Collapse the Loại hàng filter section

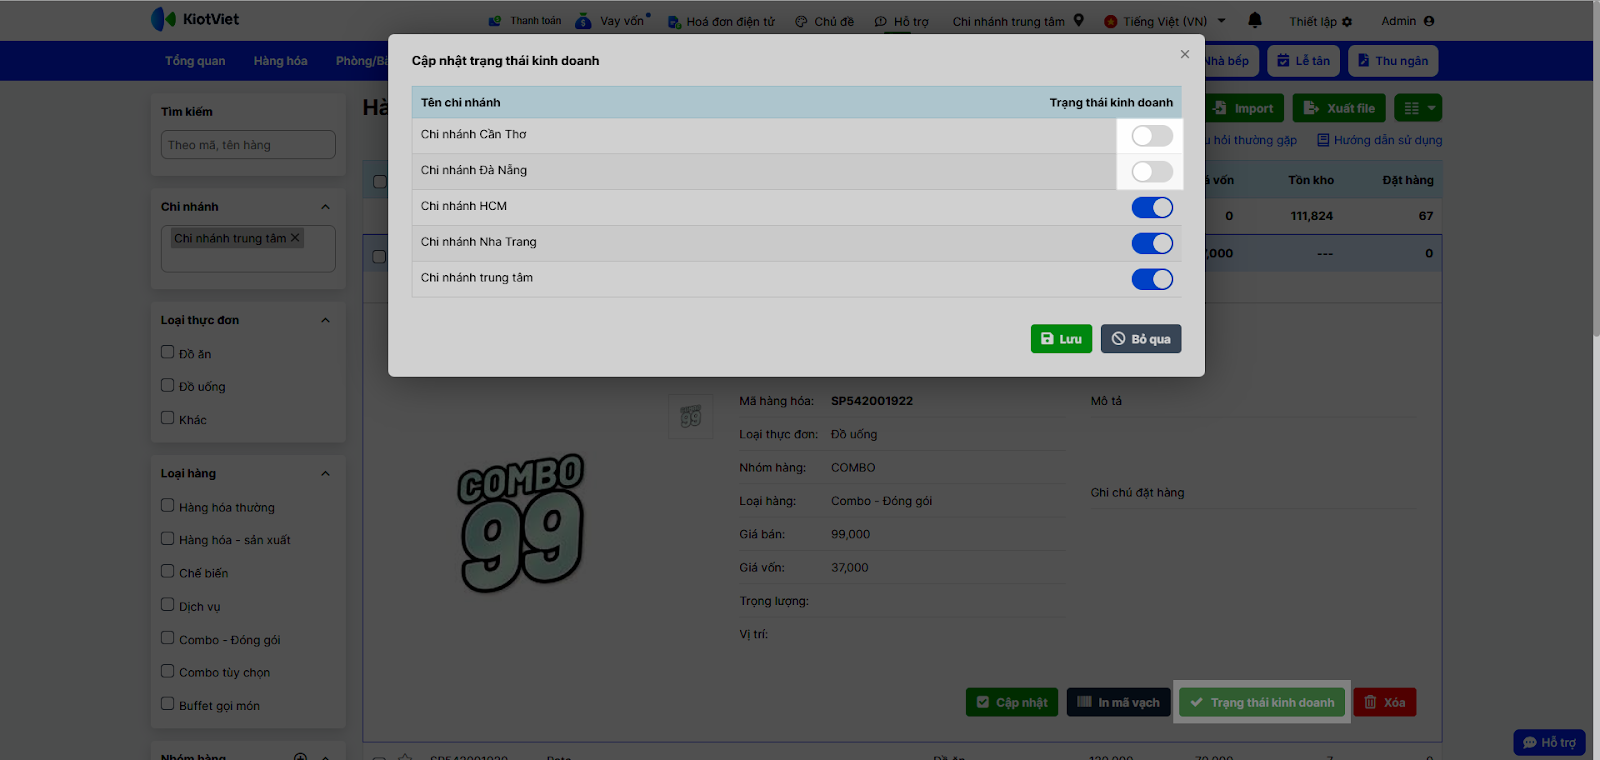(325, 474)
